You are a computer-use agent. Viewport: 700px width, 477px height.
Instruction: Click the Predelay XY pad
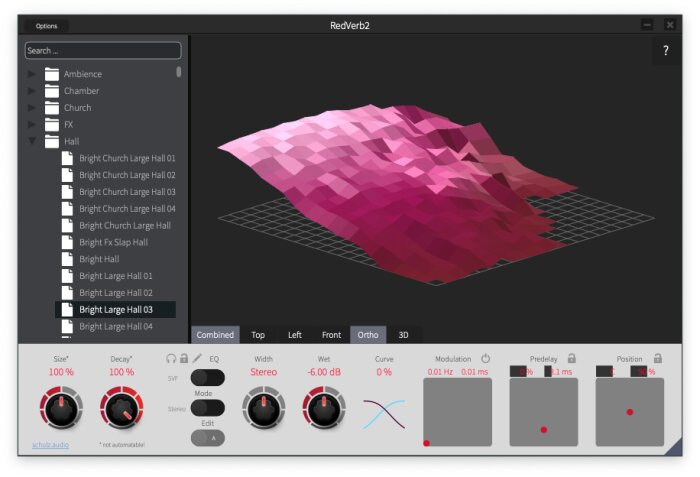point(544,412)
